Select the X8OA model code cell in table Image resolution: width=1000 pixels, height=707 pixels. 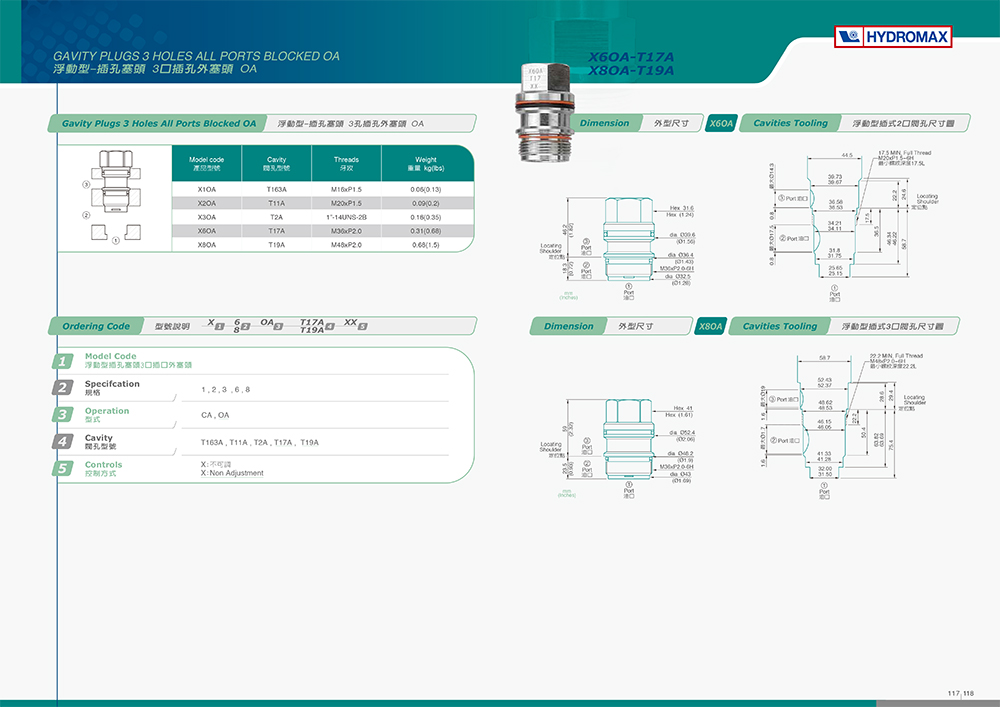207,245
